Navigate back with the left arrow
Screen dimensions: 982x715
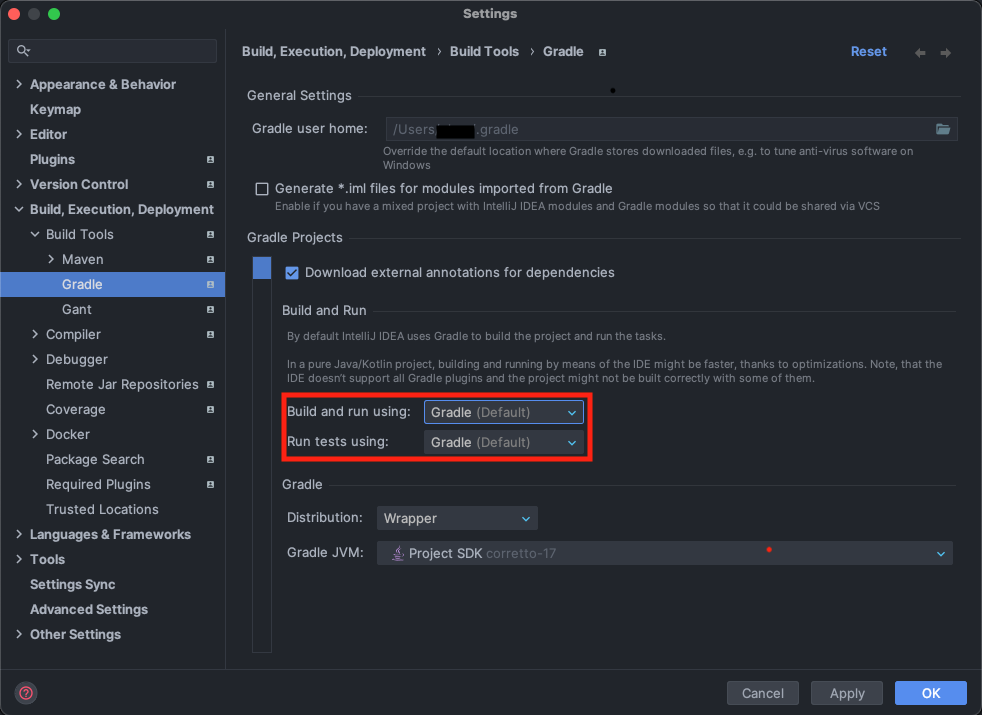920,53
